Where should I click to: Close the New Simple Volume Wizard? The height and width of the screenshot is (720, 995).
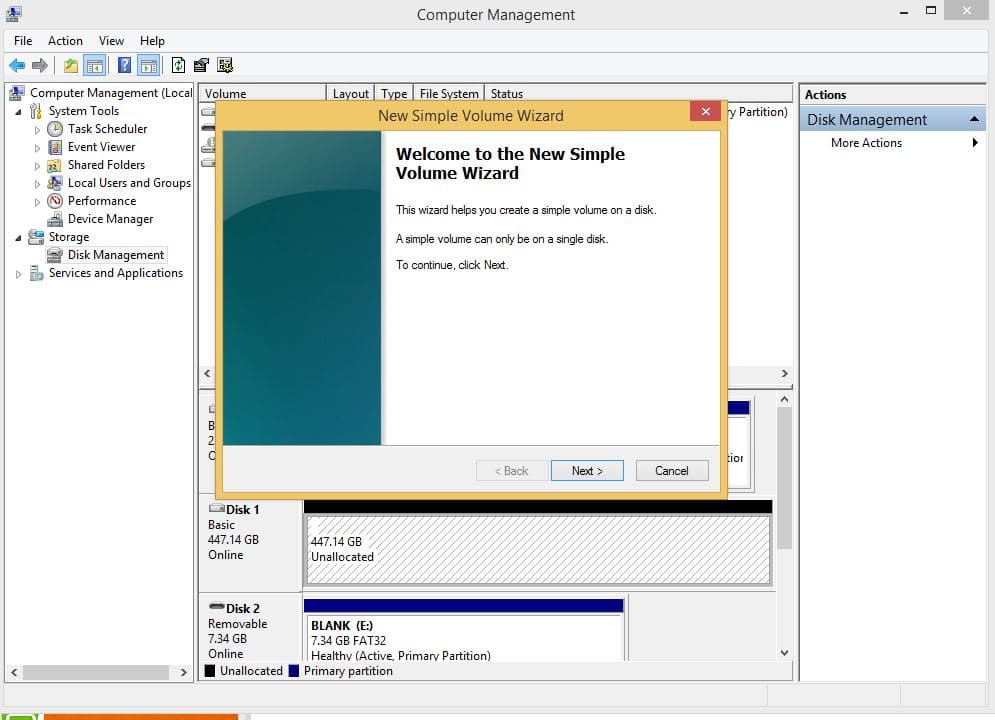click(705, 112)
